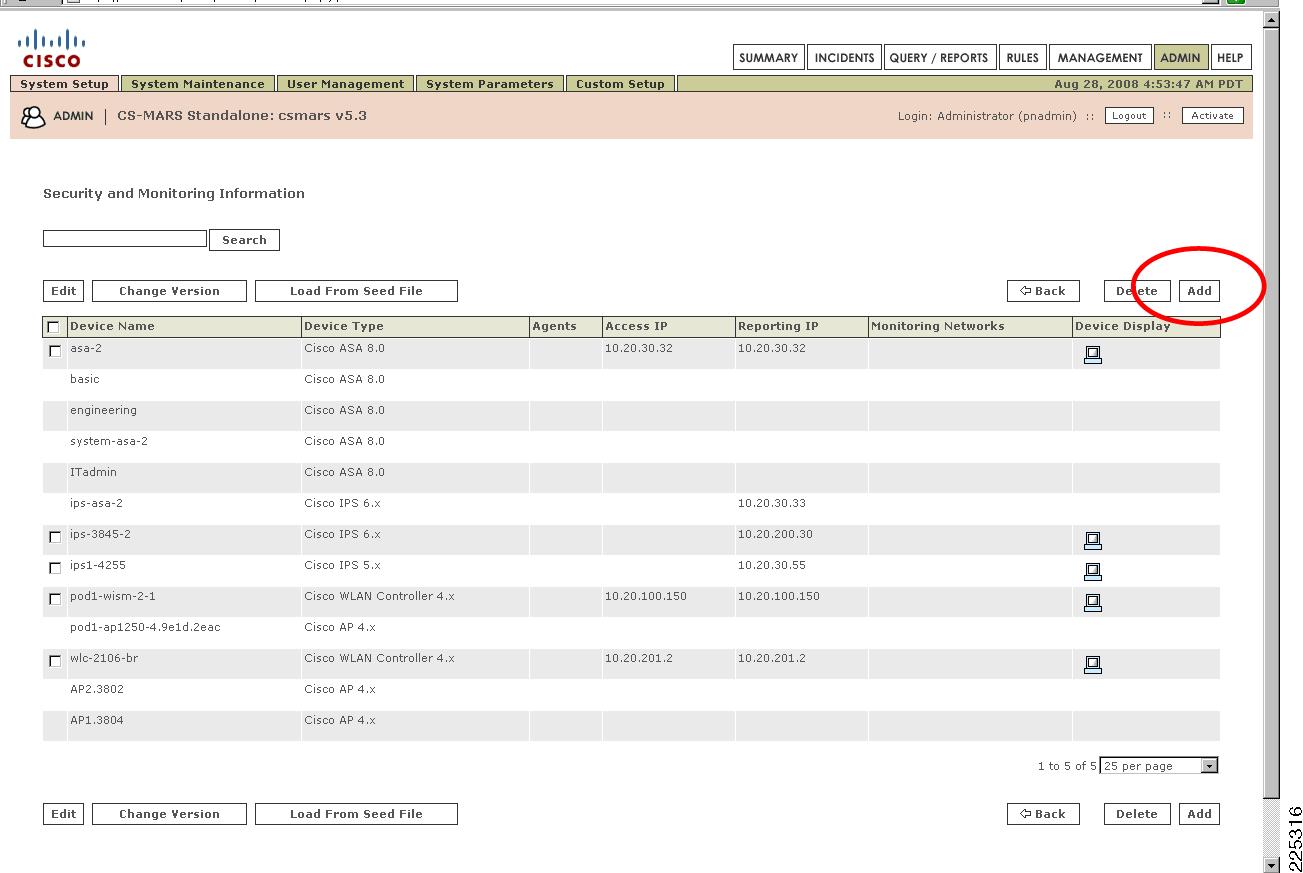Viewport: 1303px width, 873px height.
Task: Open the Custom Setup subtab
Action: coord(621,84)
